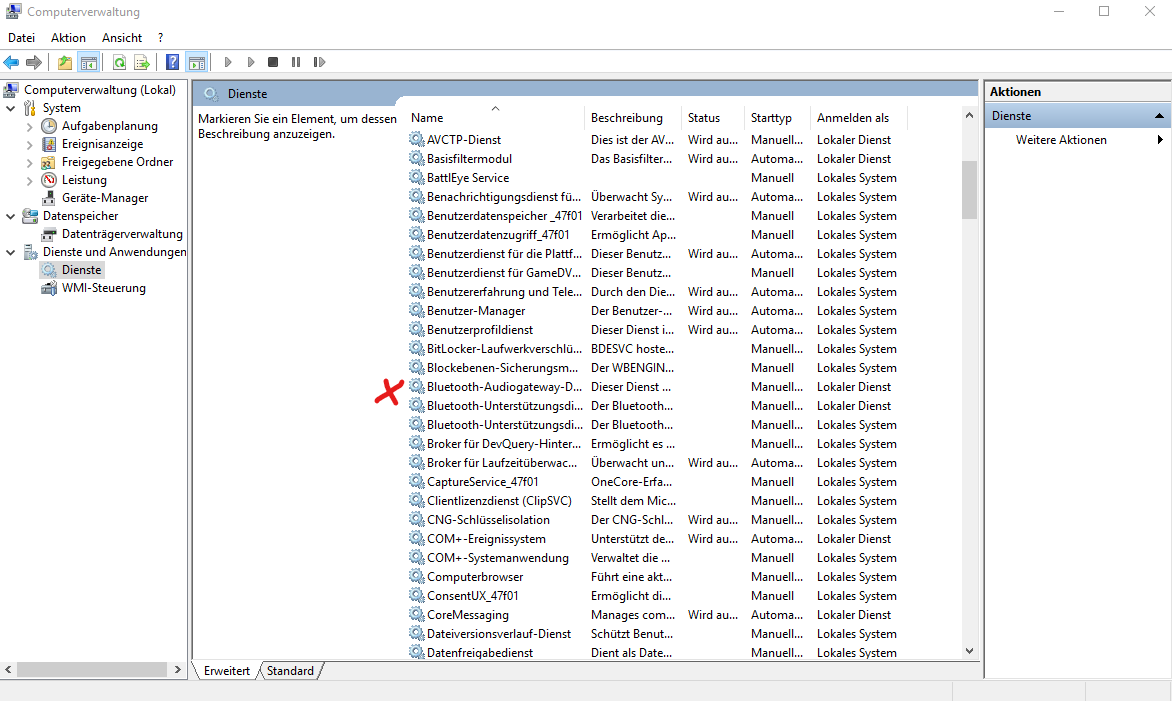Select the Benutzerprofildienst service row
Screen dimensions: 1172x701
[656, 330]
